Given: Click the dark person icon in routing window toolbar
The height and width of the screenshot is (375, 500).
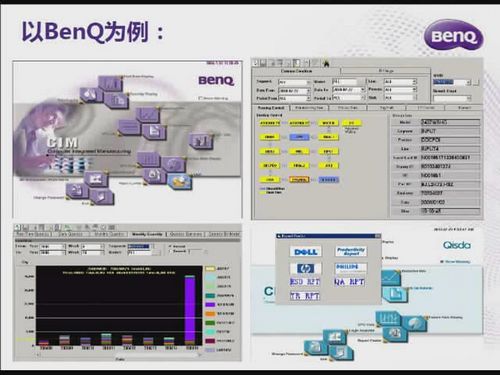Looking at the screenshot, I should click(x=326, y=63).
